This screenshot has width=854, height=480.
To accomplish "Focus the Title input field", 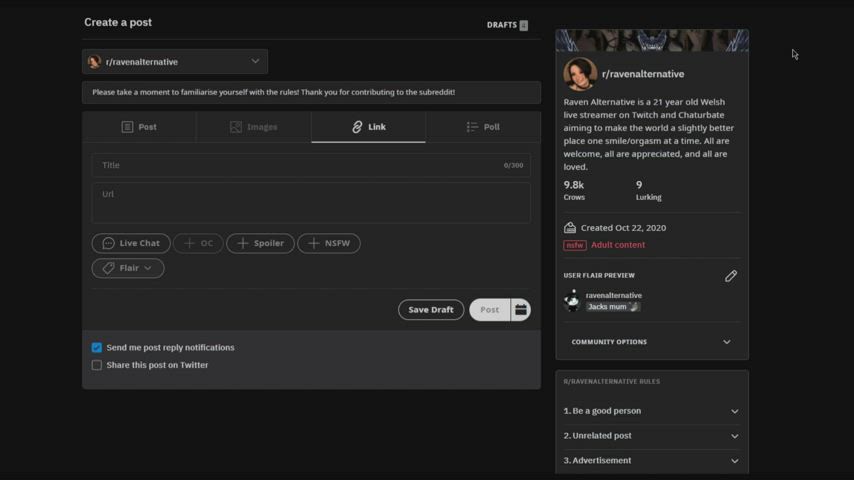I will [x=311, y=165].
